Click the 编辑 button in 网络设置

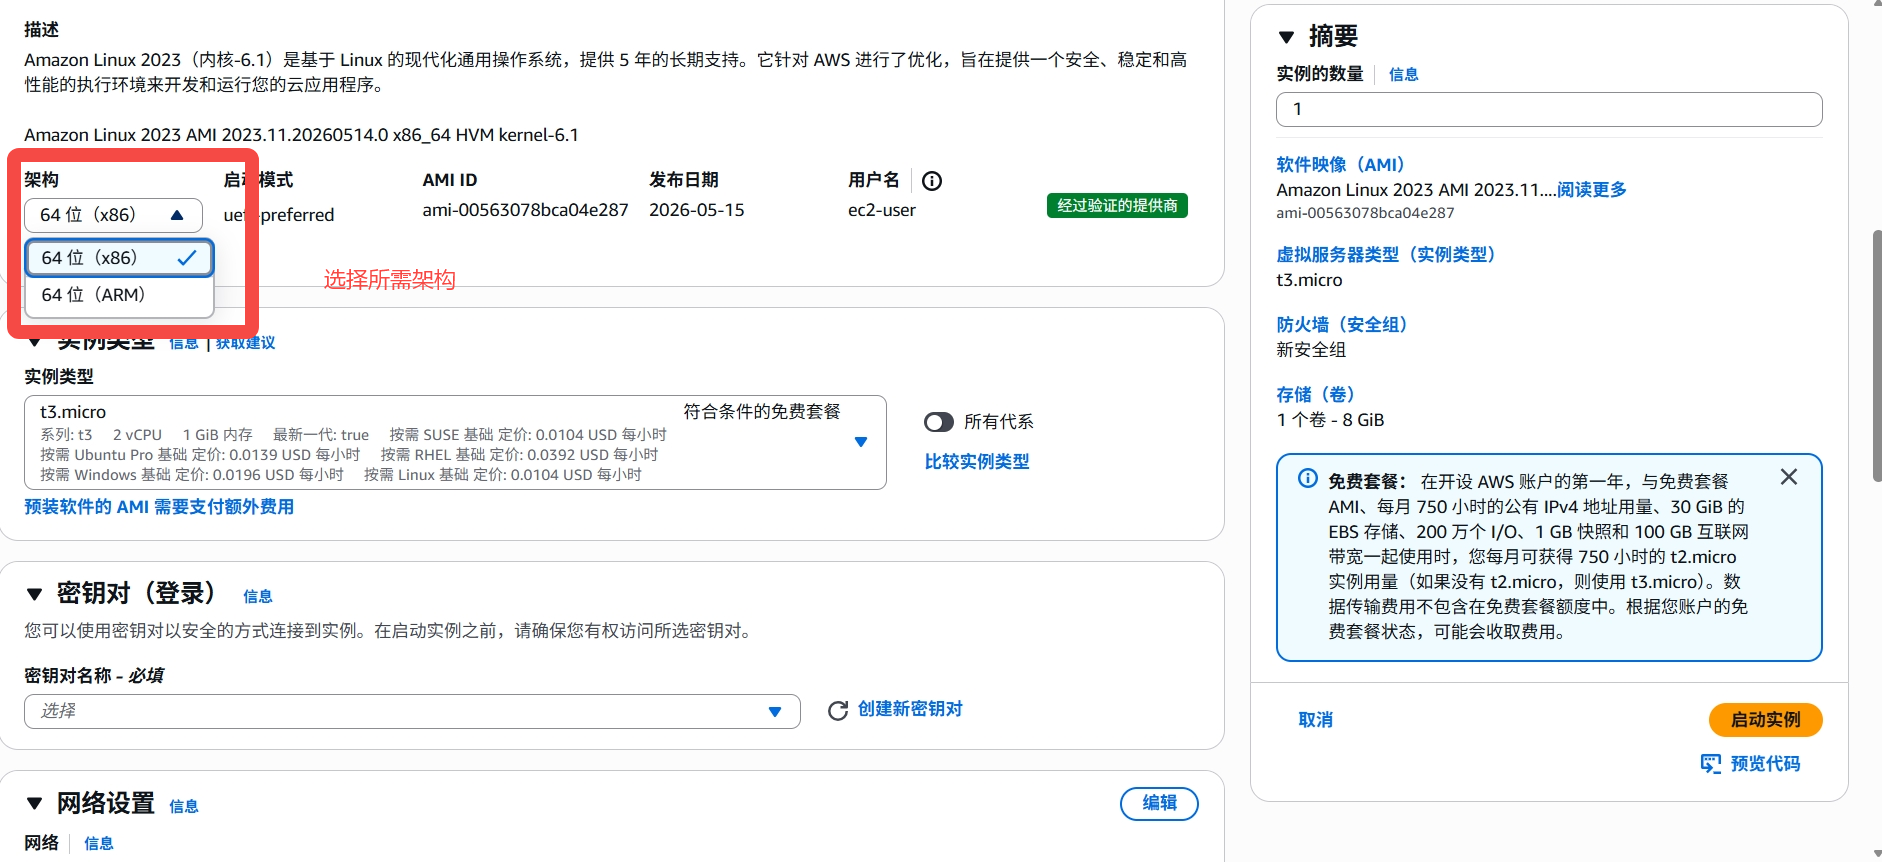tap(1159, 803)
